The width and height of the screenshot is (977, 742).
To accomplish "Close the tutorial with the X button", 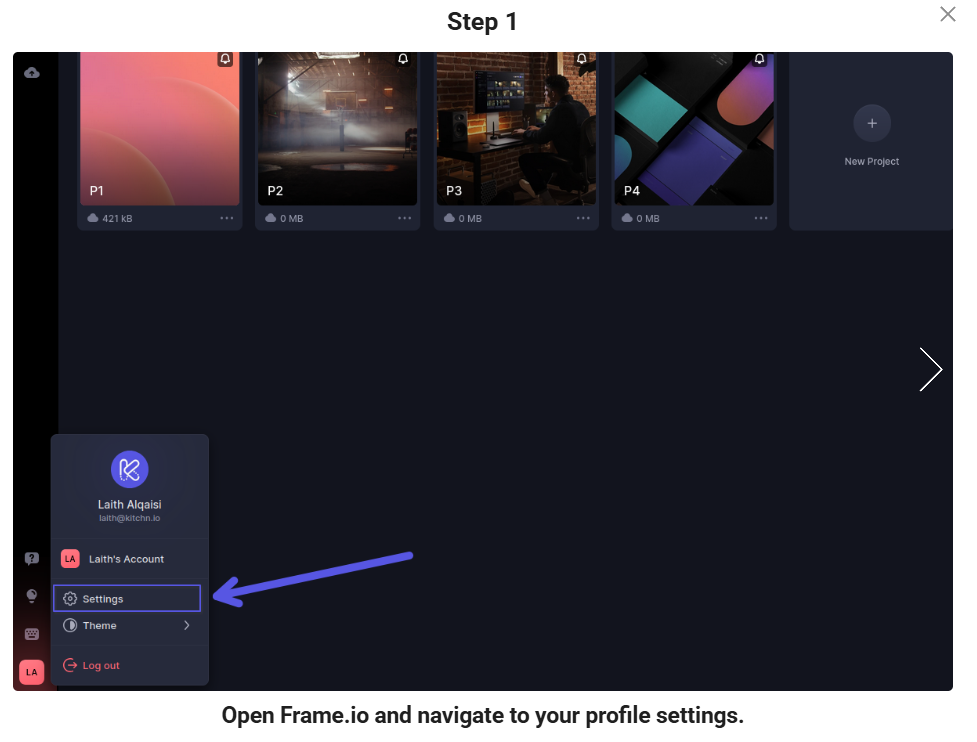I will [947, 14].
